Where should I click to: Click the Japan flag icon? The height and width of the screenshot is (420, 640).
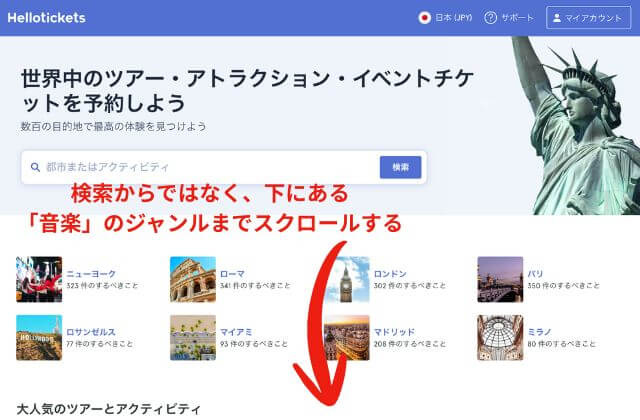(424, 18)
